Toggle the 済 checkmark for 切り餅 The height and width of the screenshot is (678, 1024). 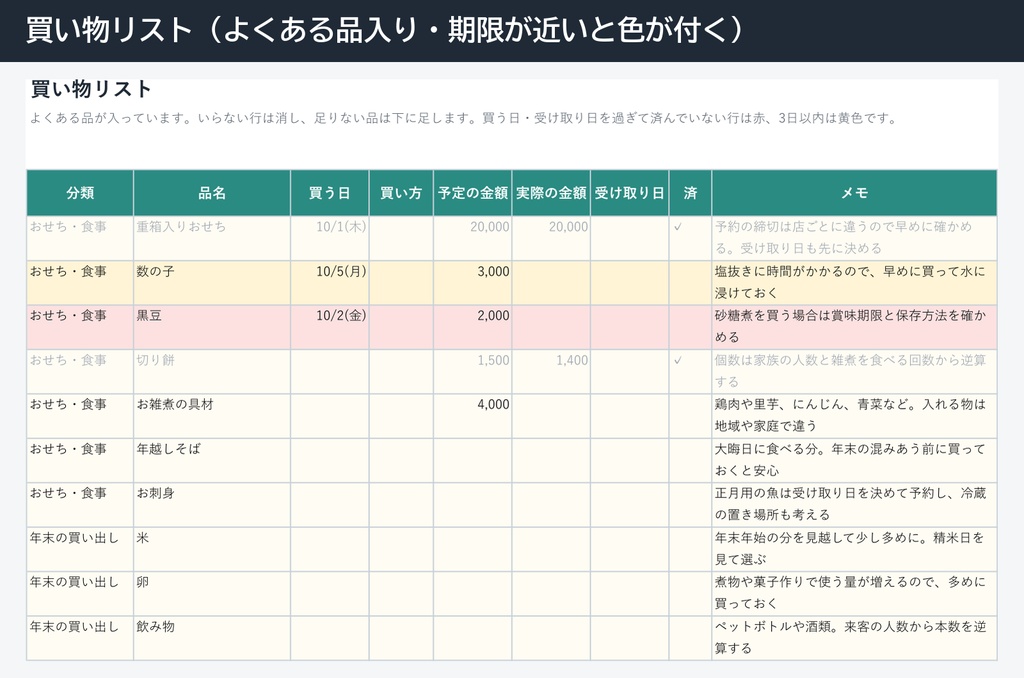(x=690, y=372)
